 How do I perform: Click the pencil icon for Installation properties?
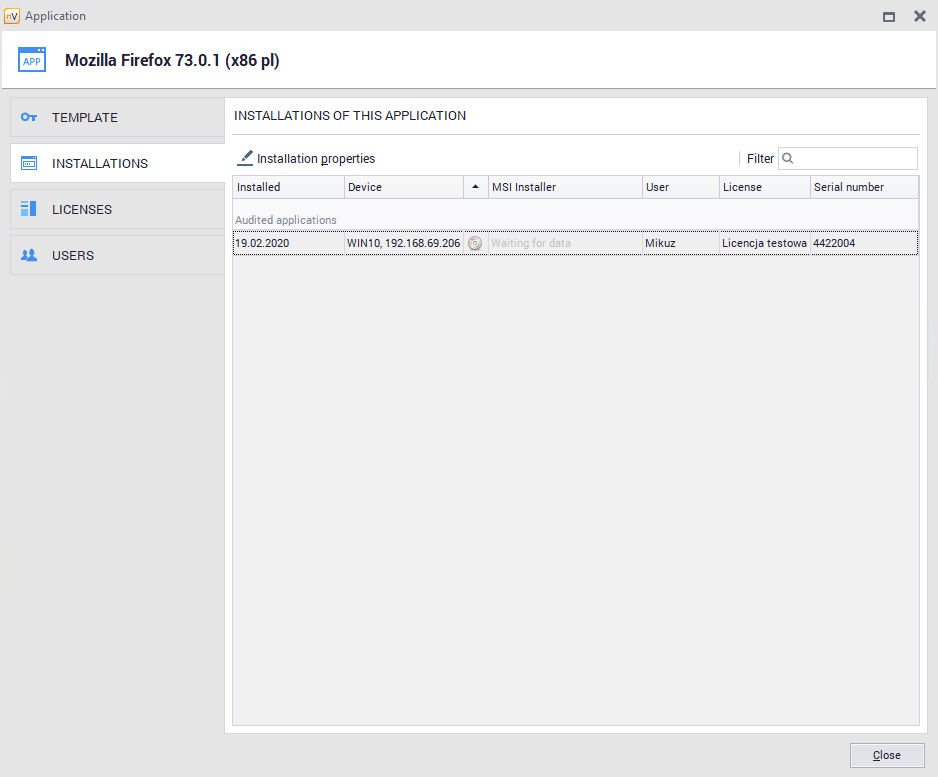[245, 158]
